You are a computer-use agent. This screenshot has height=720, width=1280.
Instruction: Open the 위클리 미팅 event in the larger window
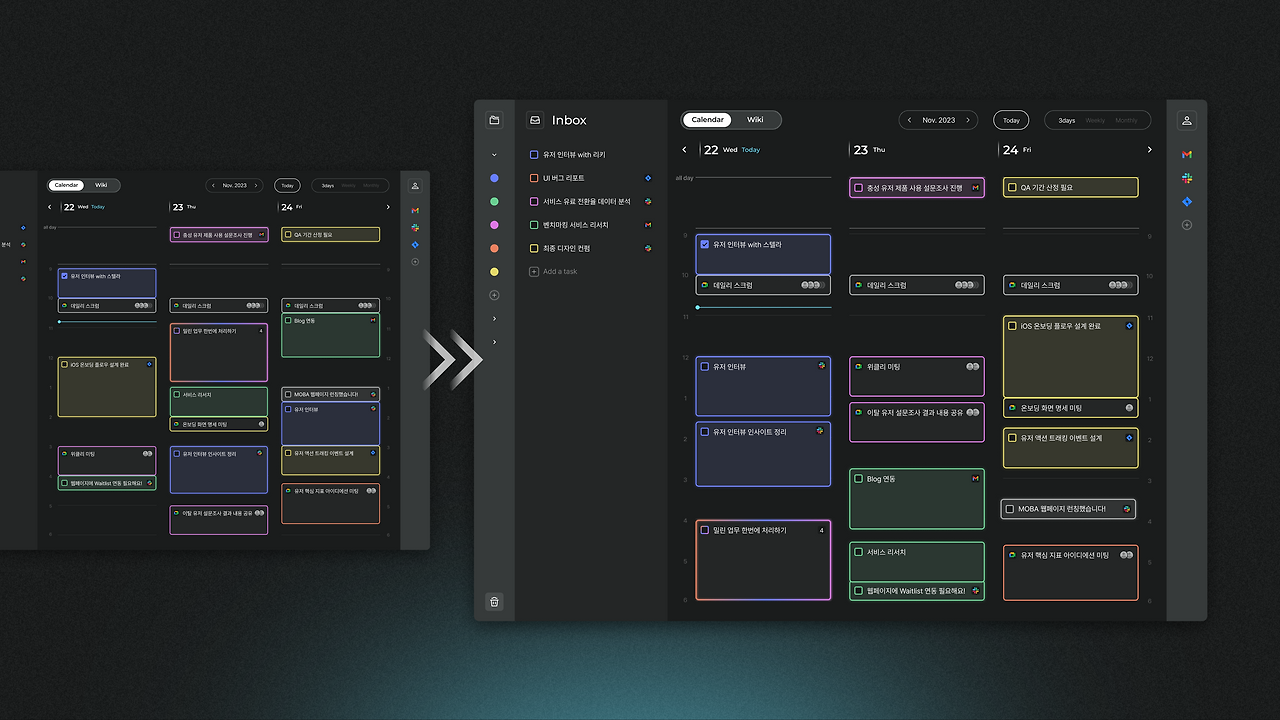tap(917, 376)
